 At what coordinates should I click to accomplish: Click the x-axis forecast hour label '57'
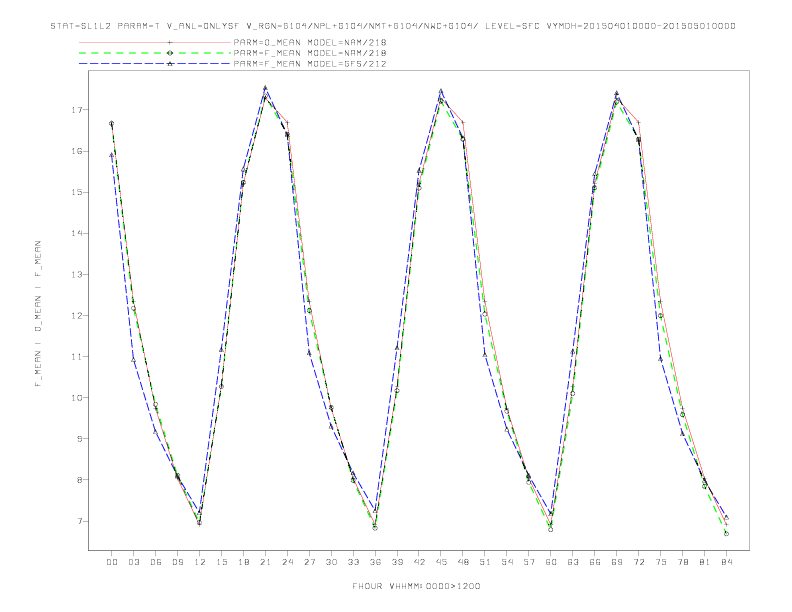point(529,562)
